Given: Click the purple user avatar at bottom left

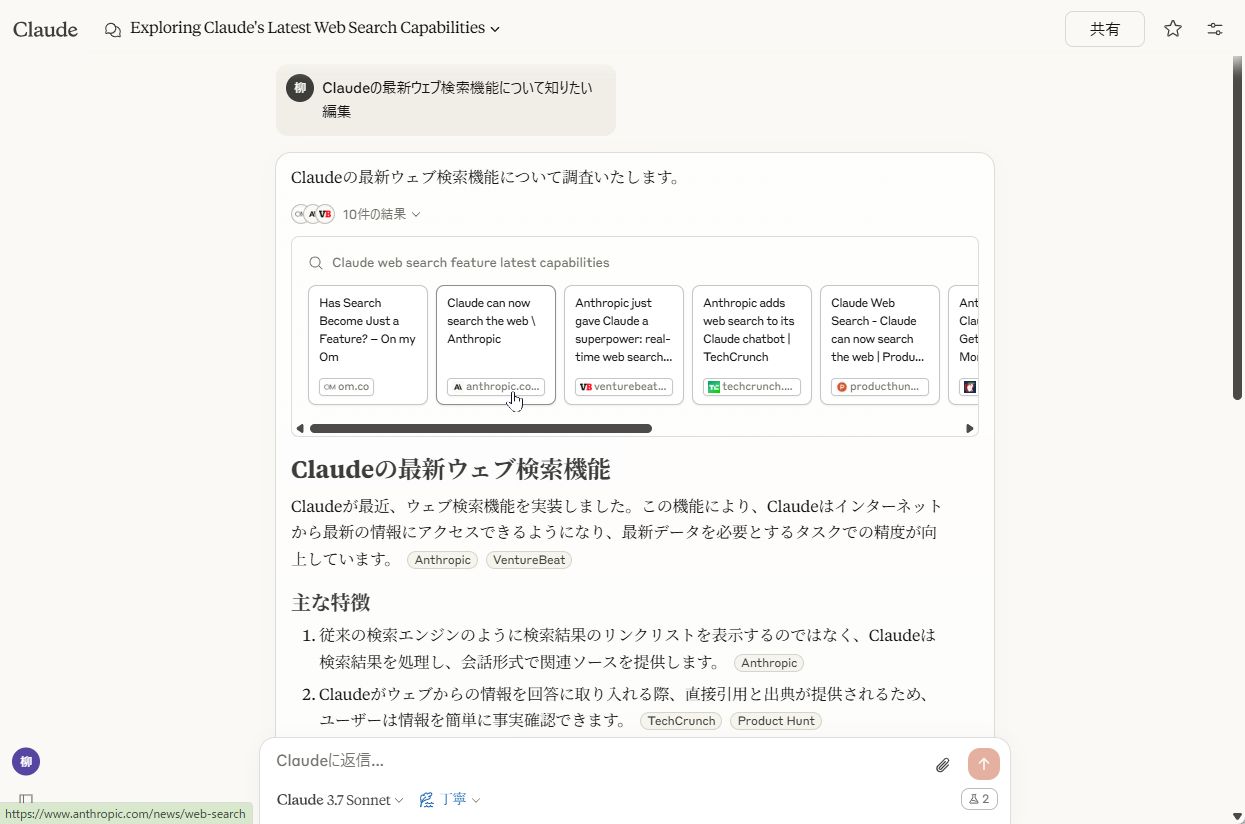Looking at the screenshot, I should [26, 762].
